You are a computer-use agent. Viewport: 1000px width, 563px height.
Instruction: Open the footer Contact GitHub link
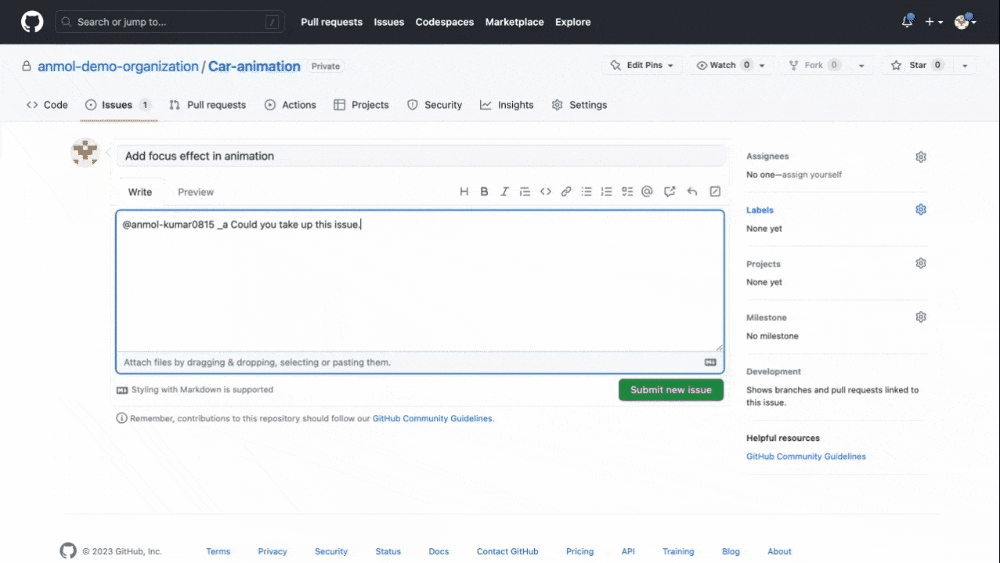point(508,552)
